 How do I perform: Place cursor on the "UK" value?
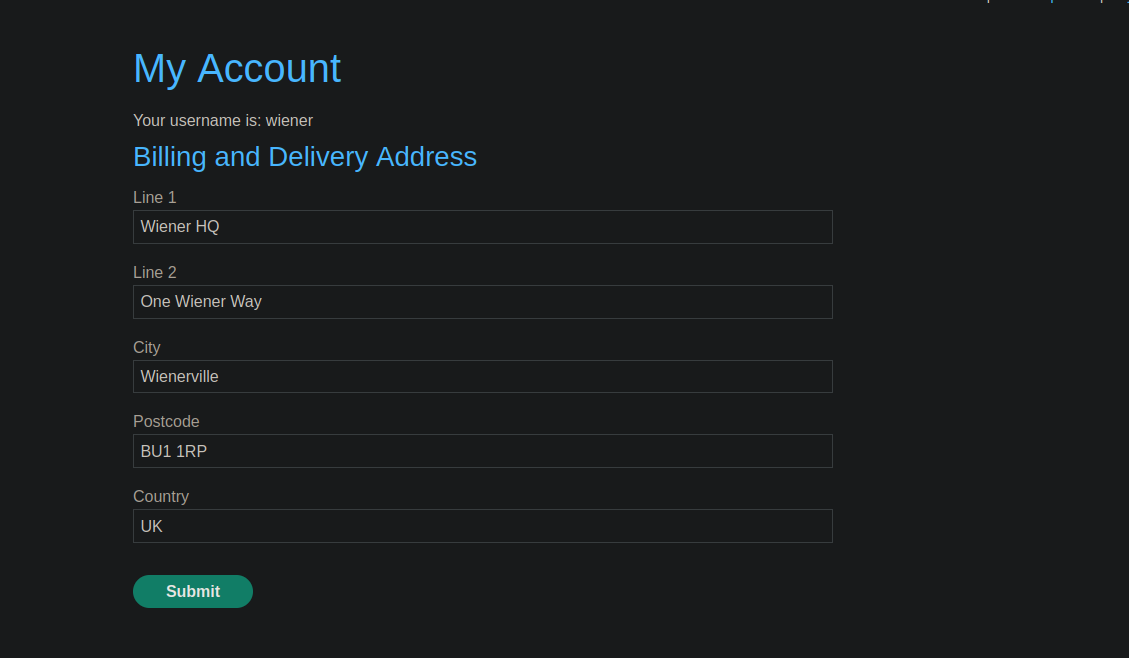[x=152, y=527]
